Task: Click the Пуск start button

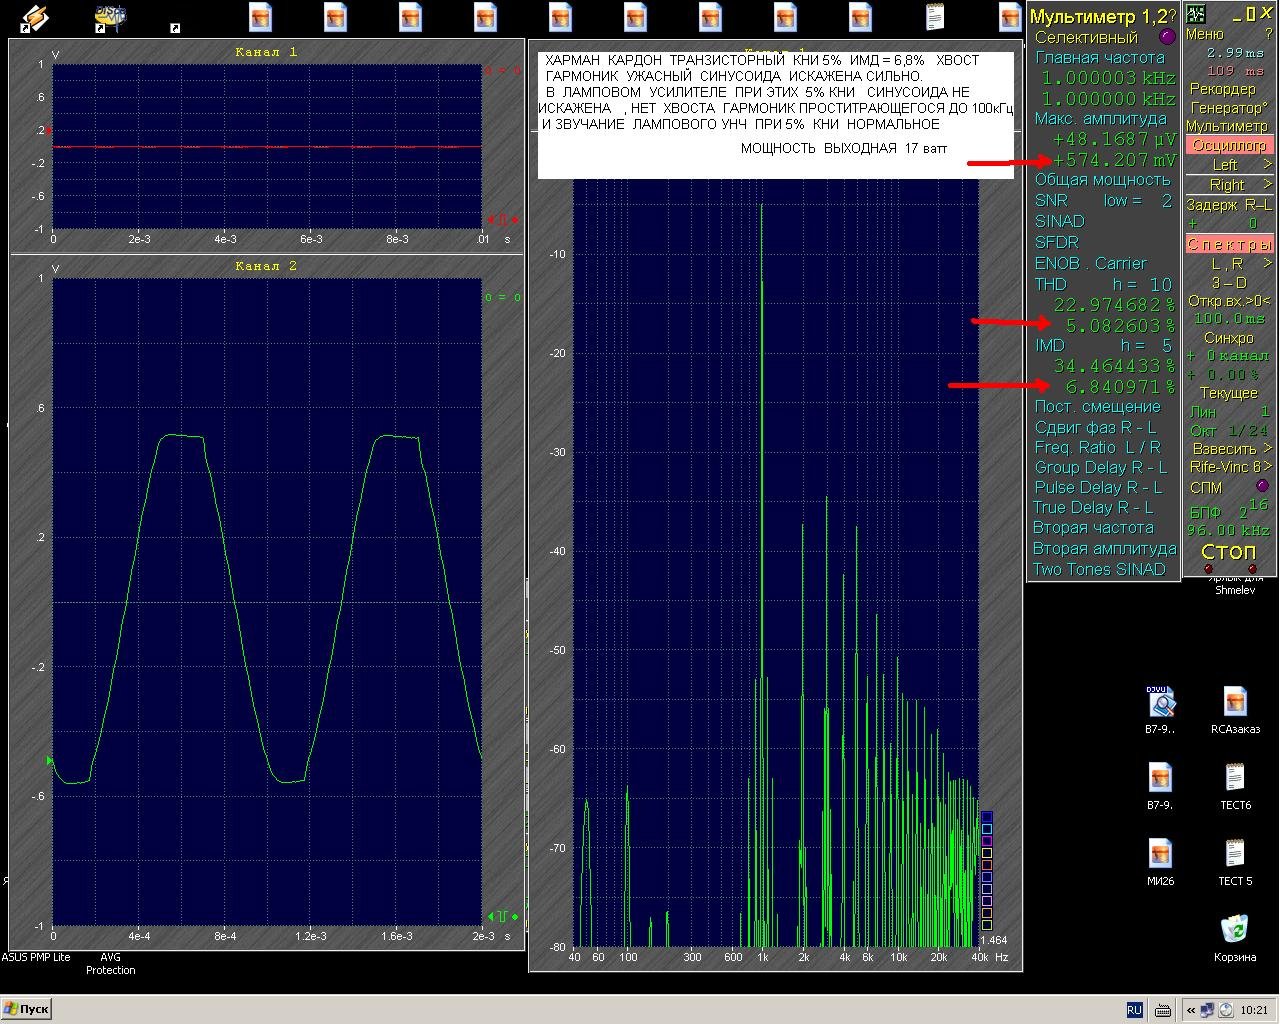Action: [26, 1009]
